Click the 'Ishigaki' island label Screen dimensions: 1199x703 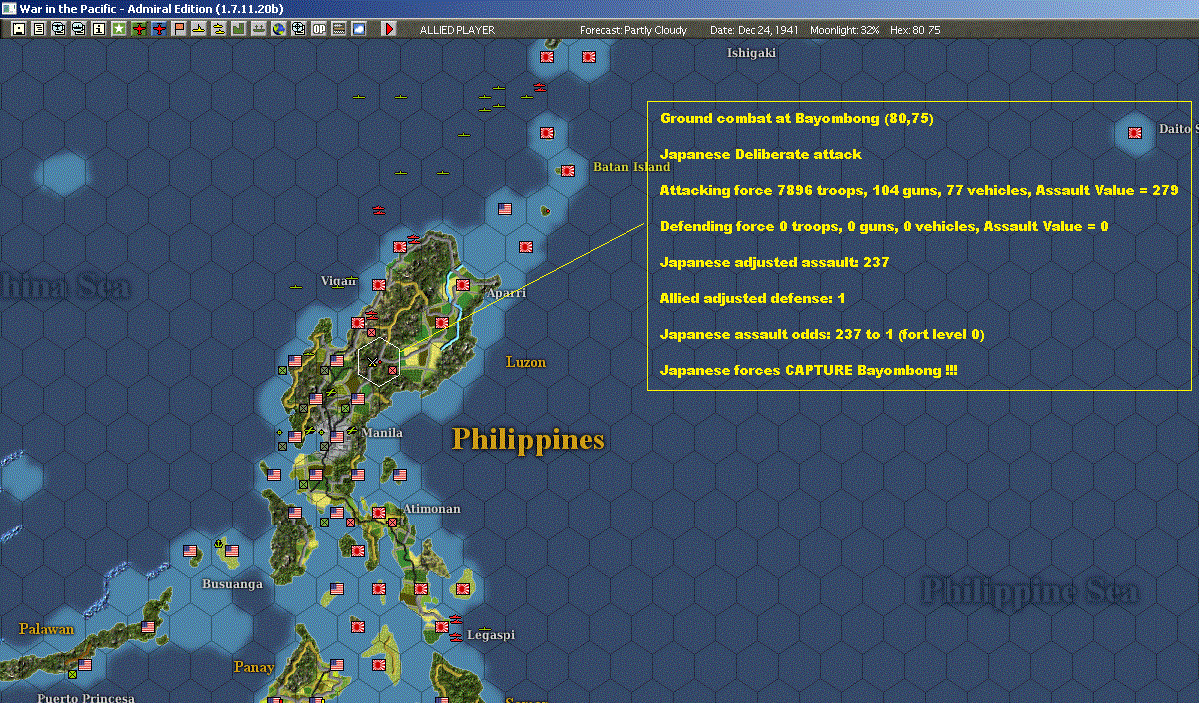click(x=751, y=53)
